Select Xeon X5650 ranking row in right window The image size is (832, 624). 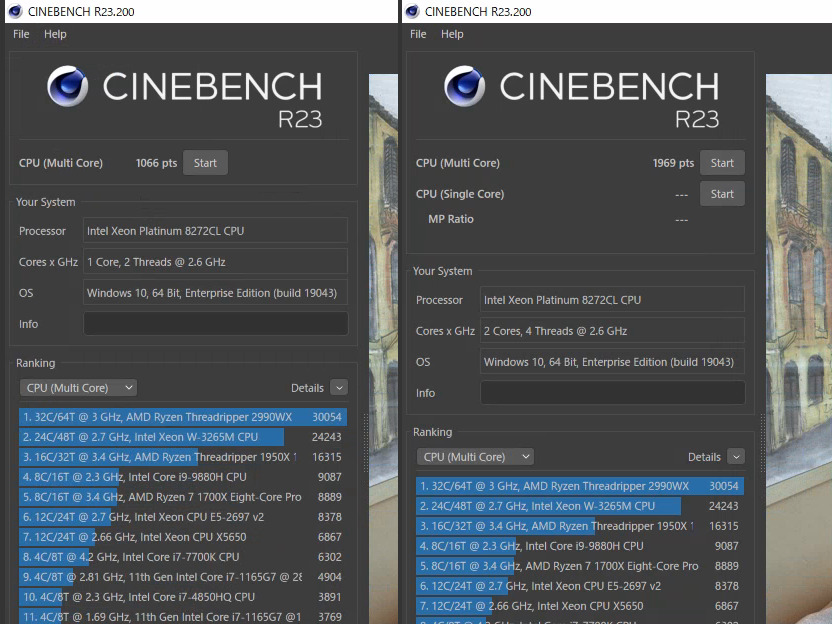580,606
